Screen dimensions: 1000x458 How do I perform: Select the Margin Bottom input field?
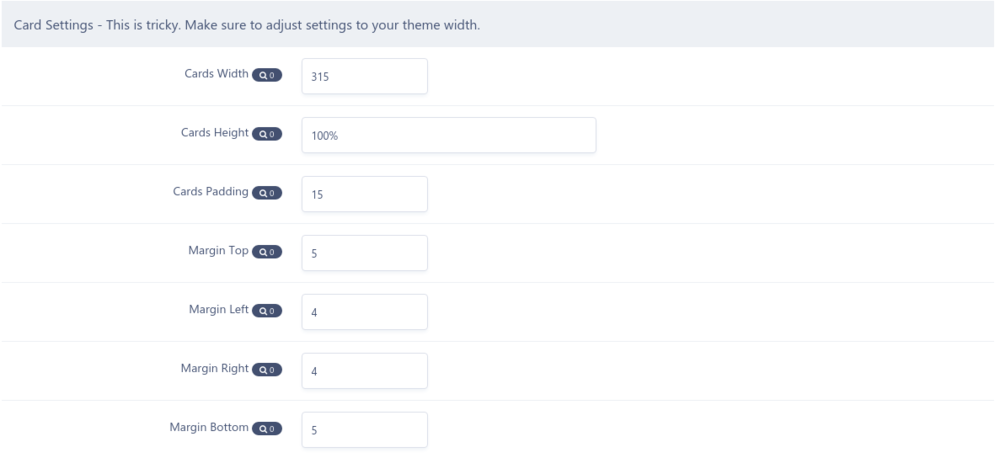(x=364, y=430)
